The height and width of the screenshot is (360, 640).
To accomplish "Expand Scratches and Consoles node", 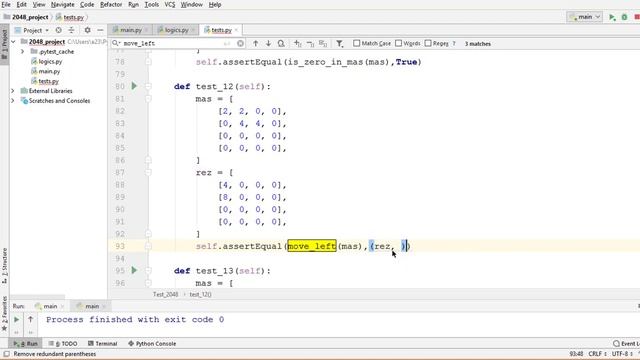I will click(13, 100).
